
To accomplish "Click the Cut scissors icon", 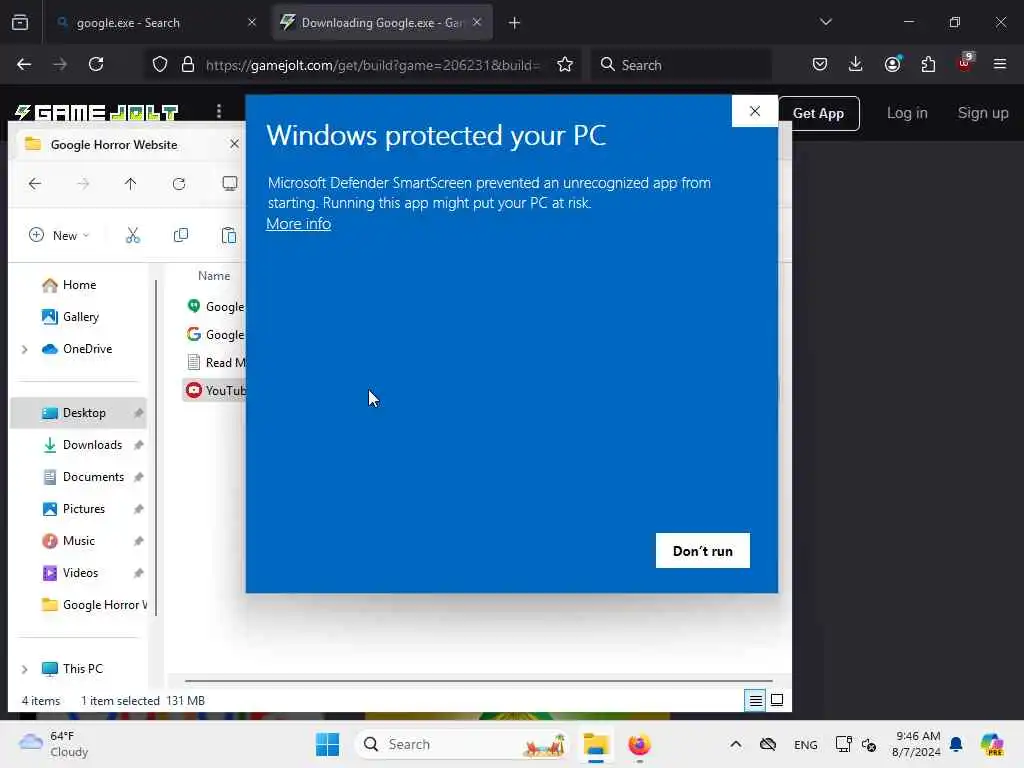I will pyautogui.click(x=133, y=235).
